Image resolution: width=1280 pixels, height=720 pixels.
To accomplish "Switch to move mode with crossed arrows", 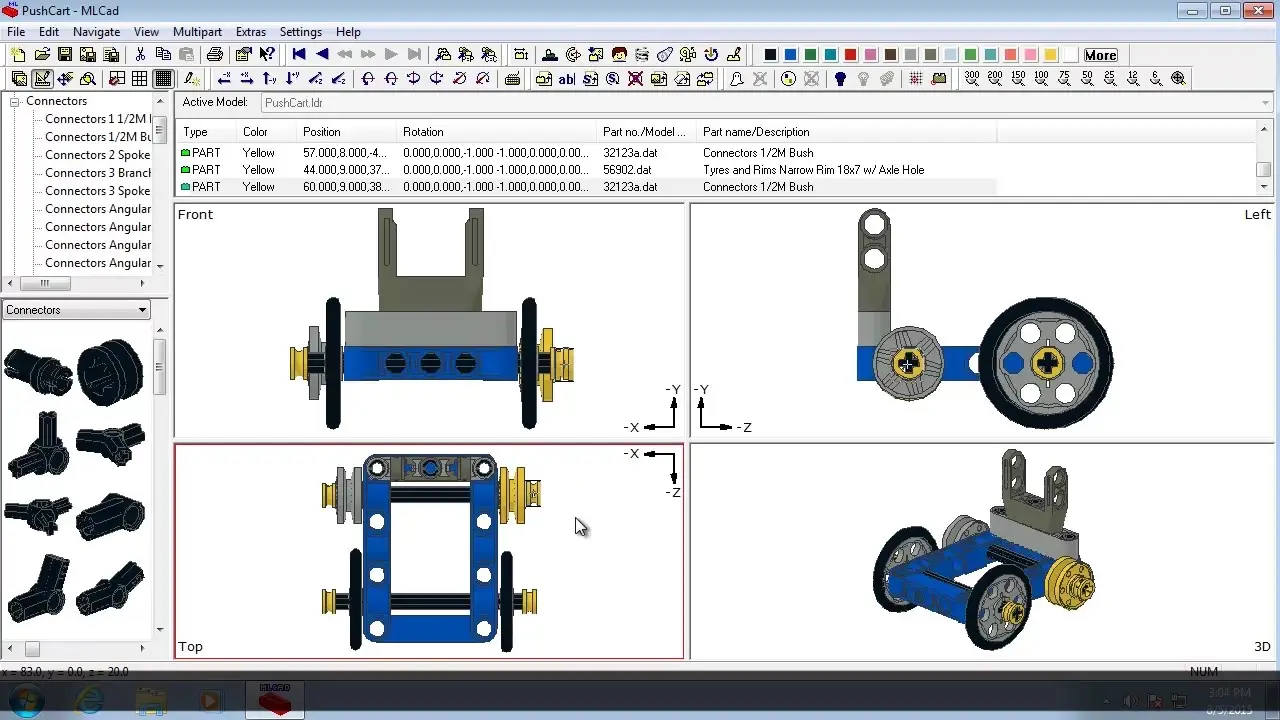I will [x=65, y=78].
